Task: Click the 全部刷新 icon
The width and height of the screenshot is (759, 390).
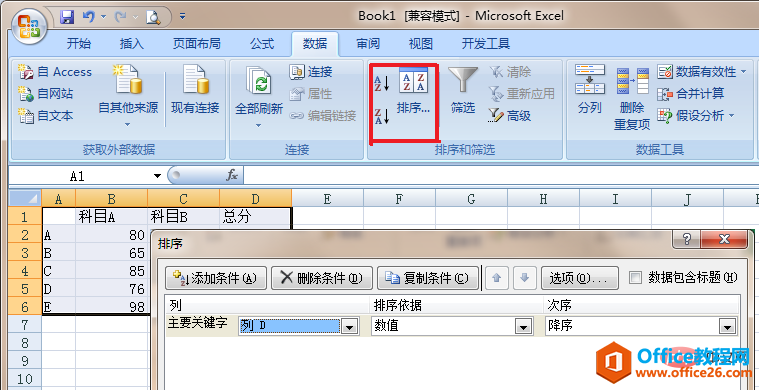Action: click(x=259, y=80)
